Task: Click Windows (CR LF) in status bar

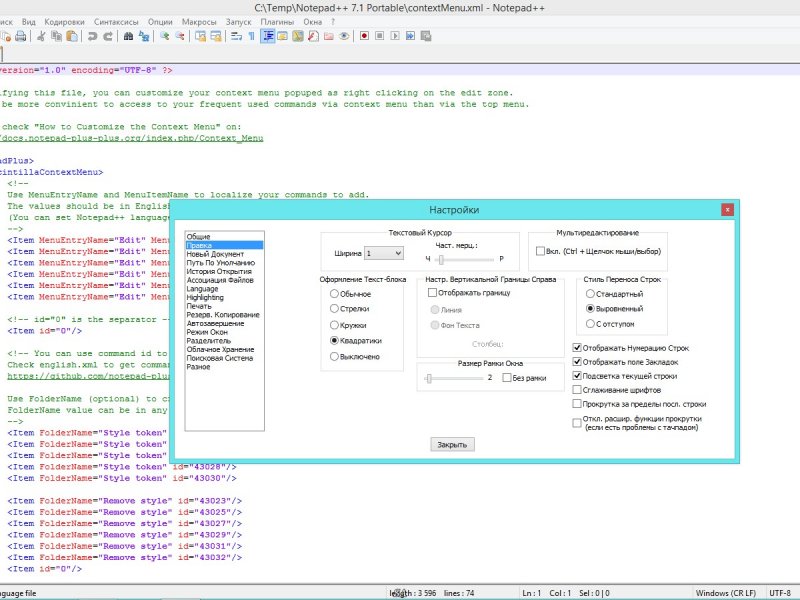Action: pyautogui.click(x=726, y=593)
